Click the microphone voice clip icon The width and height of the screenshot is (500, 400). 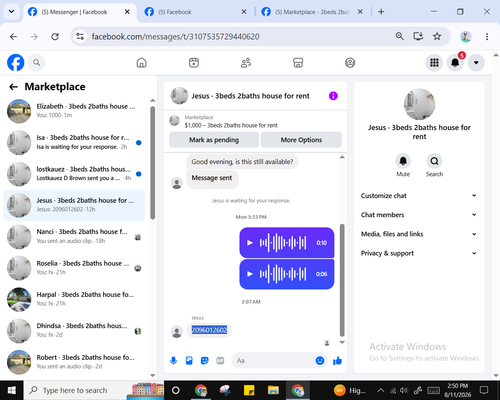(173, 360)
